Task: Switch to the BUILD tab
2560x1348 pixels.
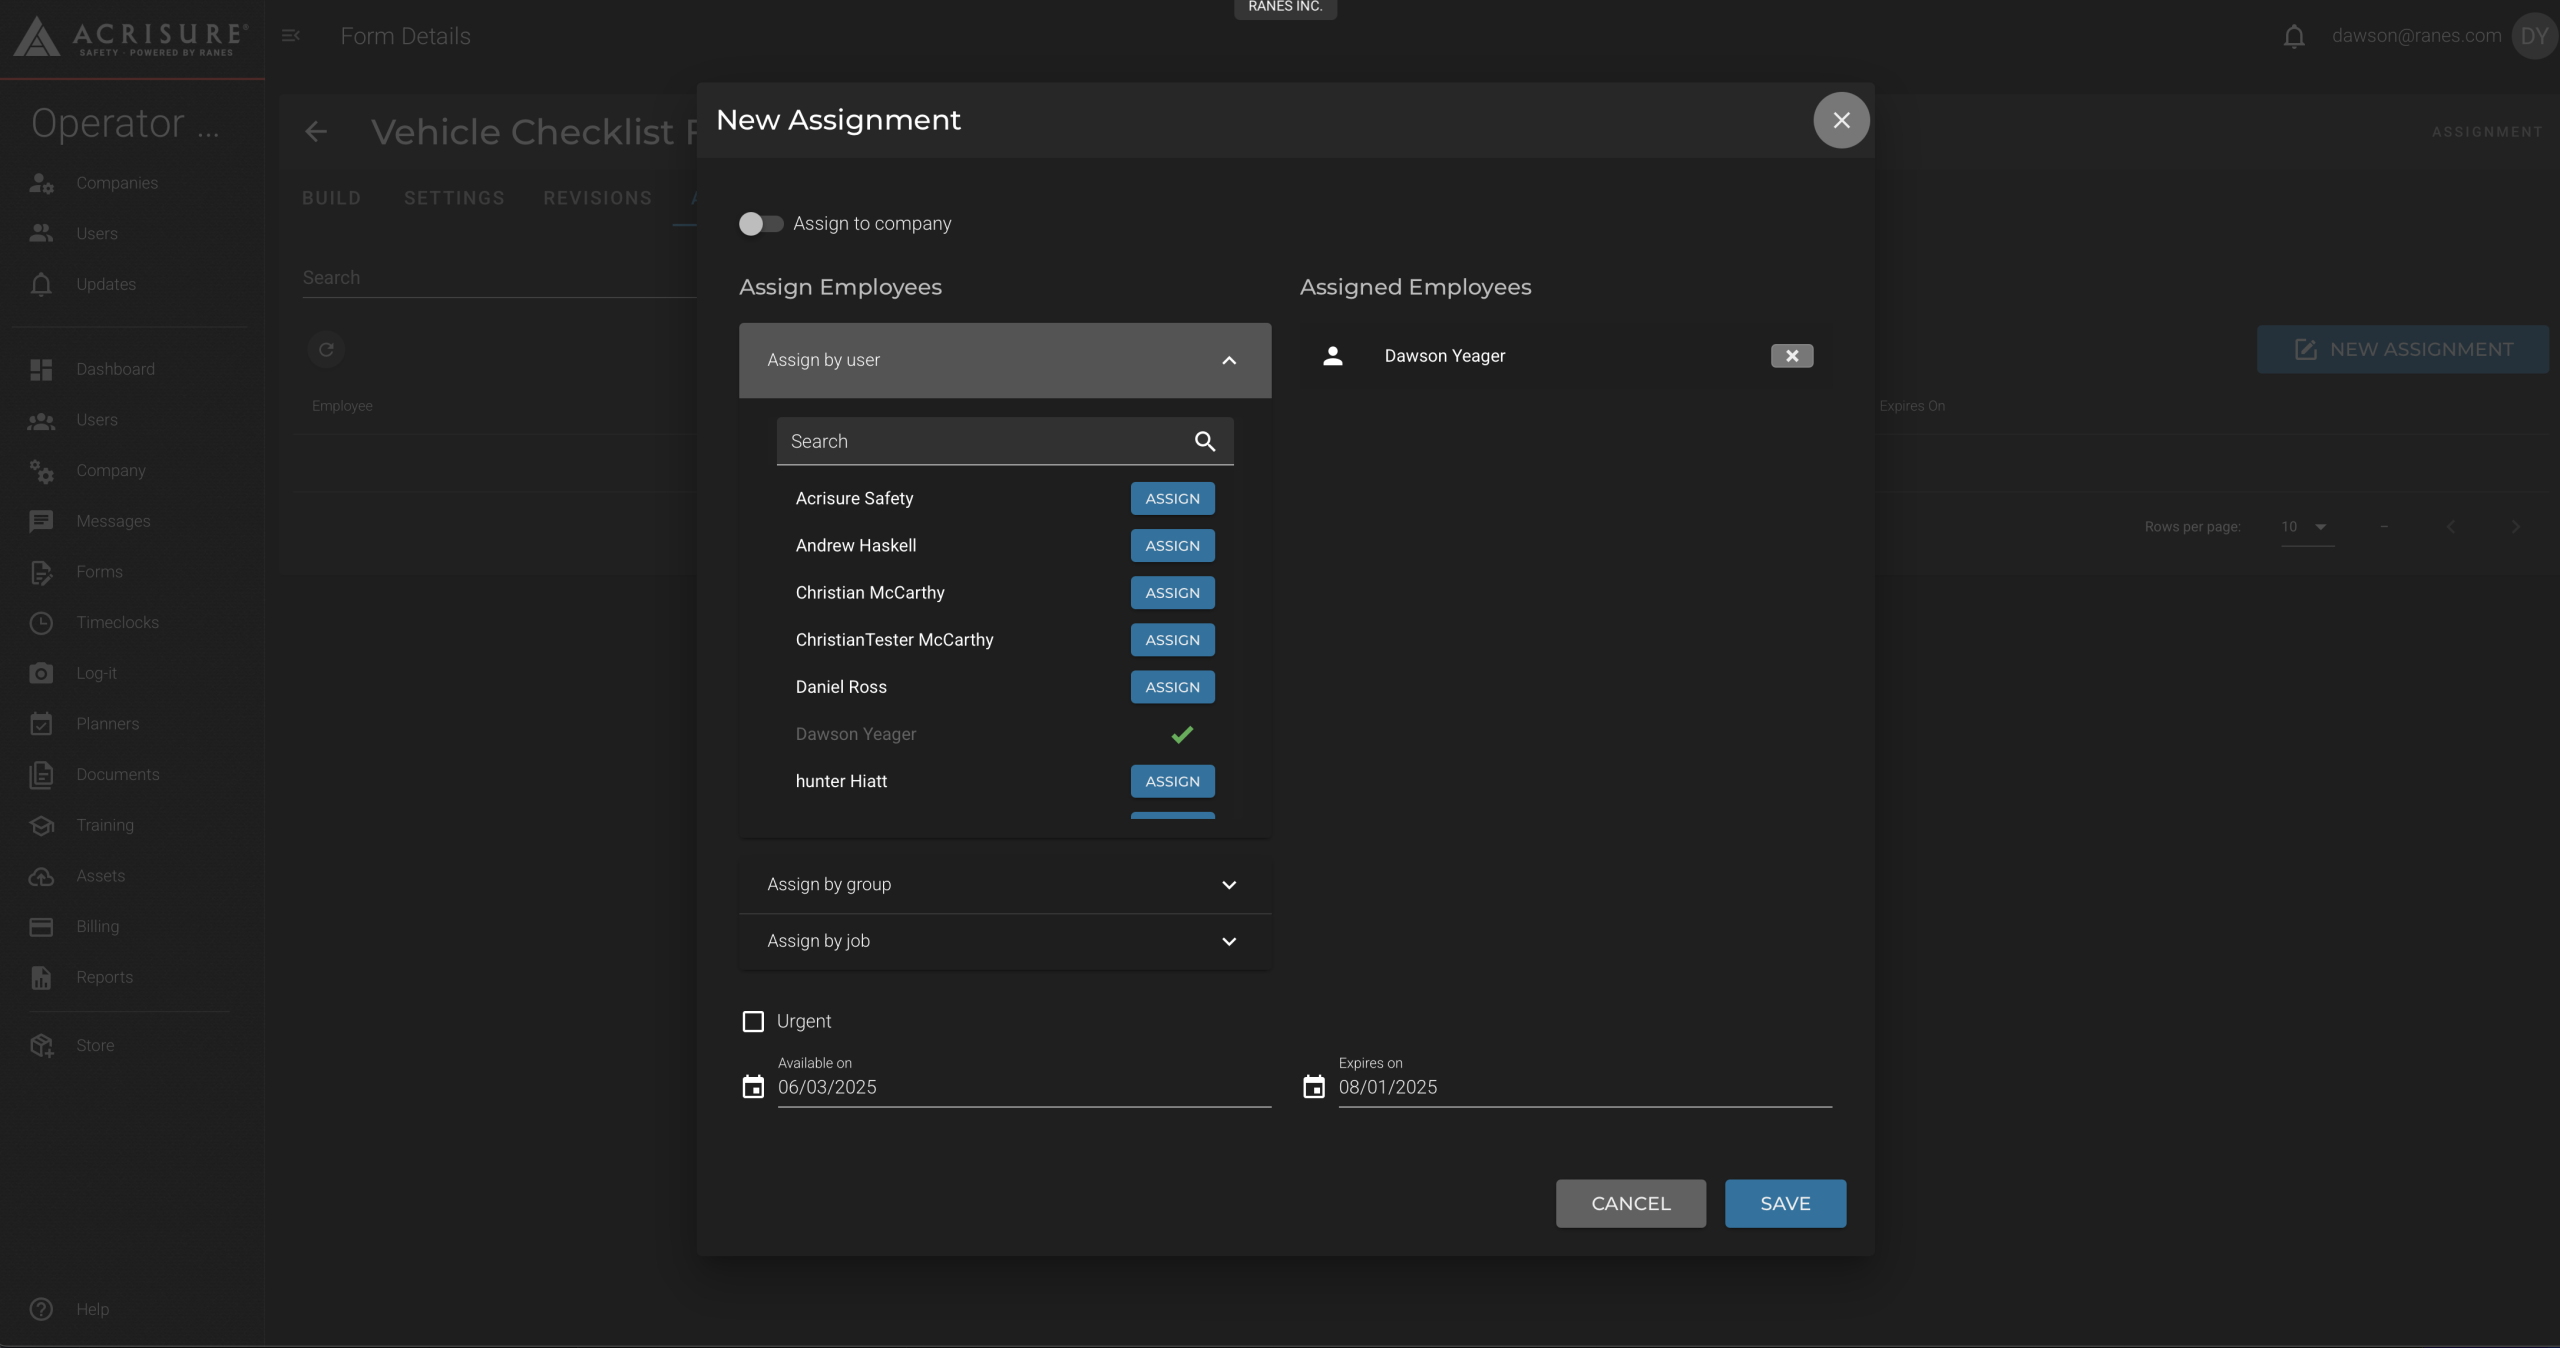Action: [x=332, y=198]
